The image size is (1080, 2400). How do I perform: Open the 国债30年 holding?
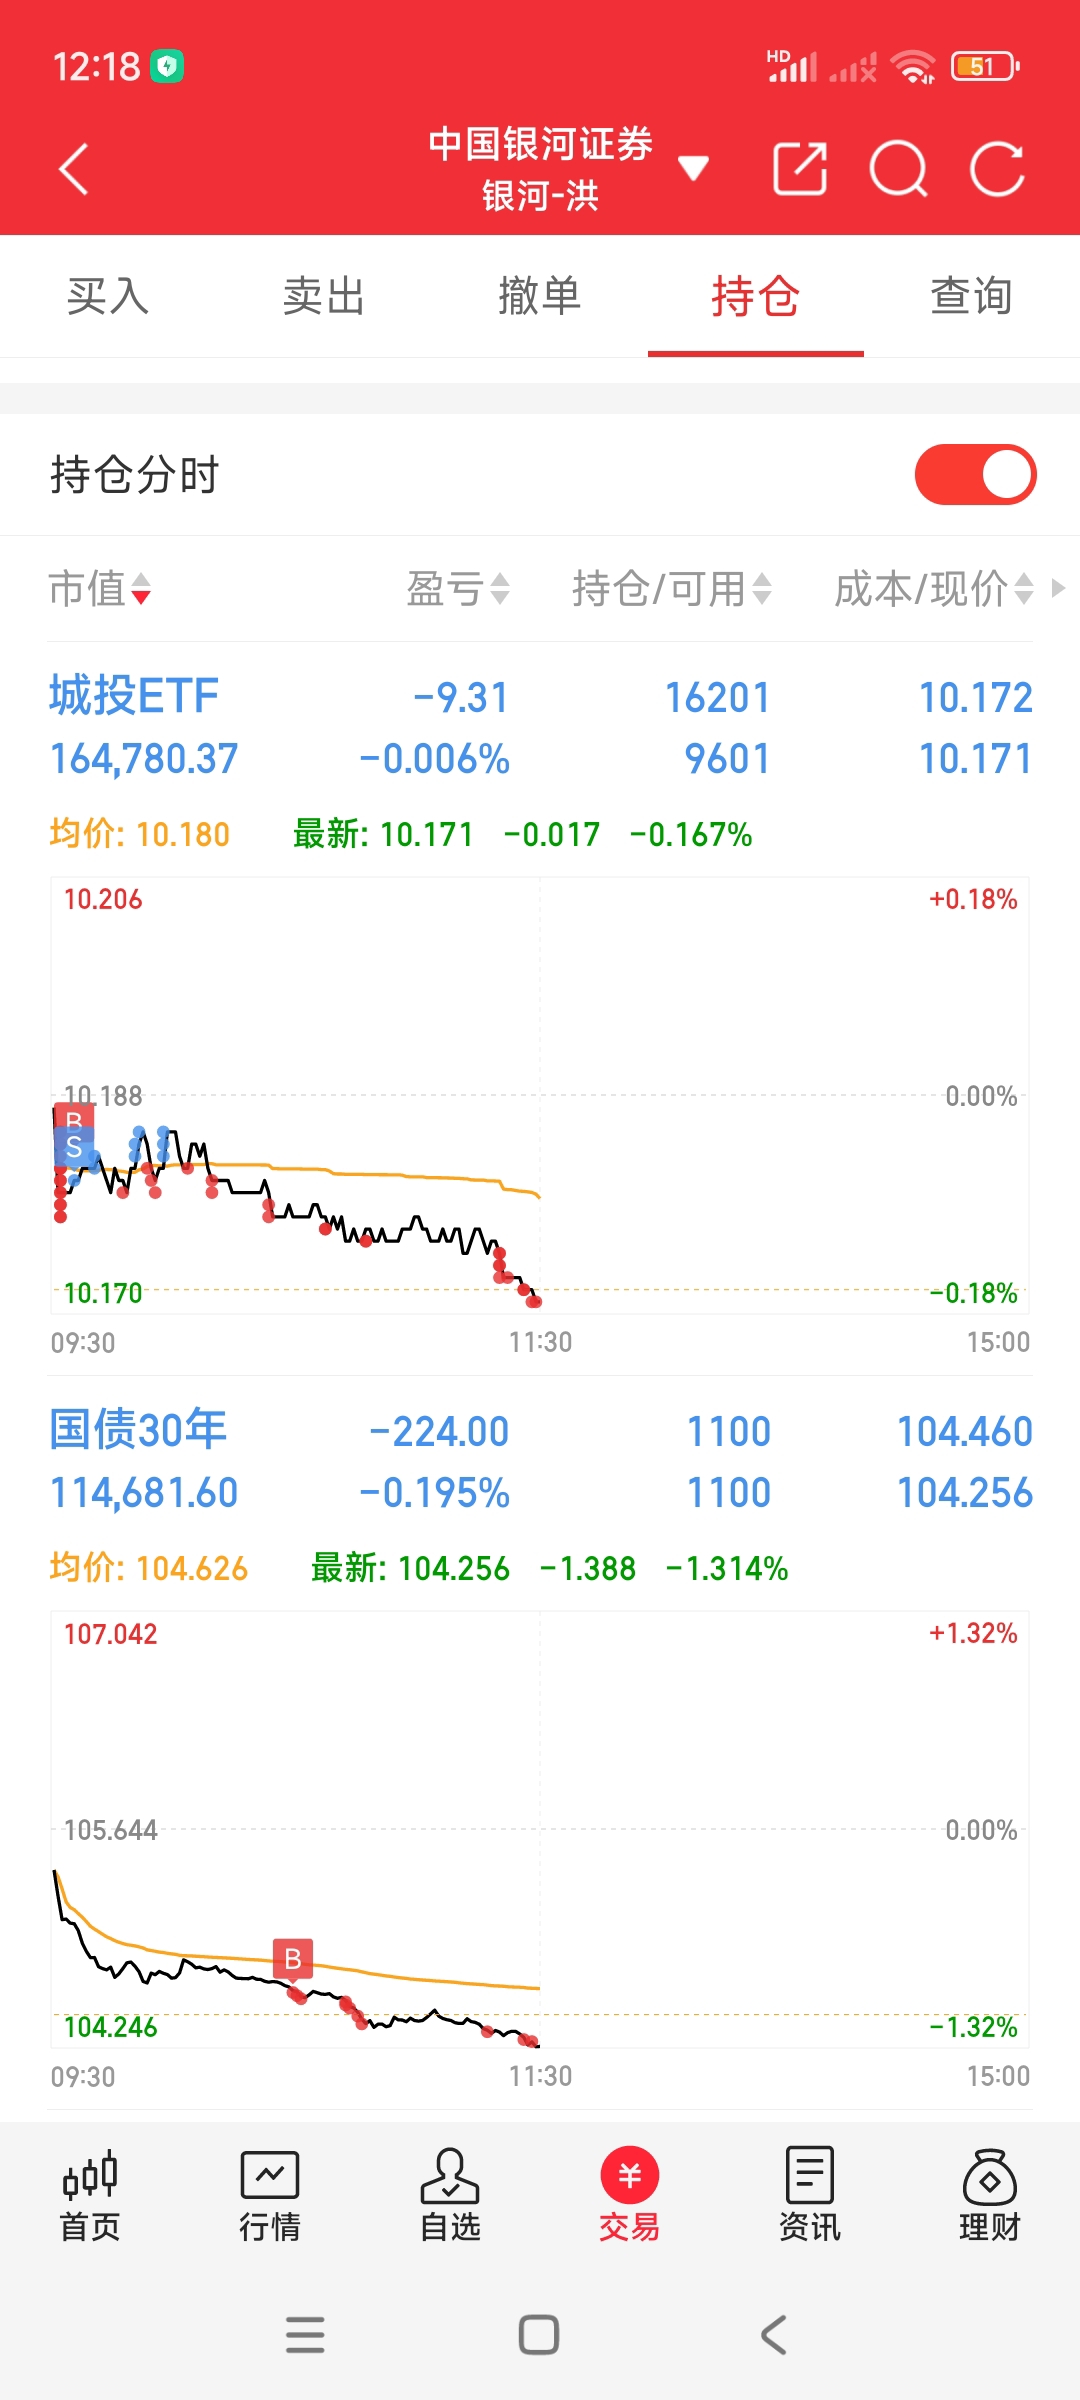coord(138,1430)
